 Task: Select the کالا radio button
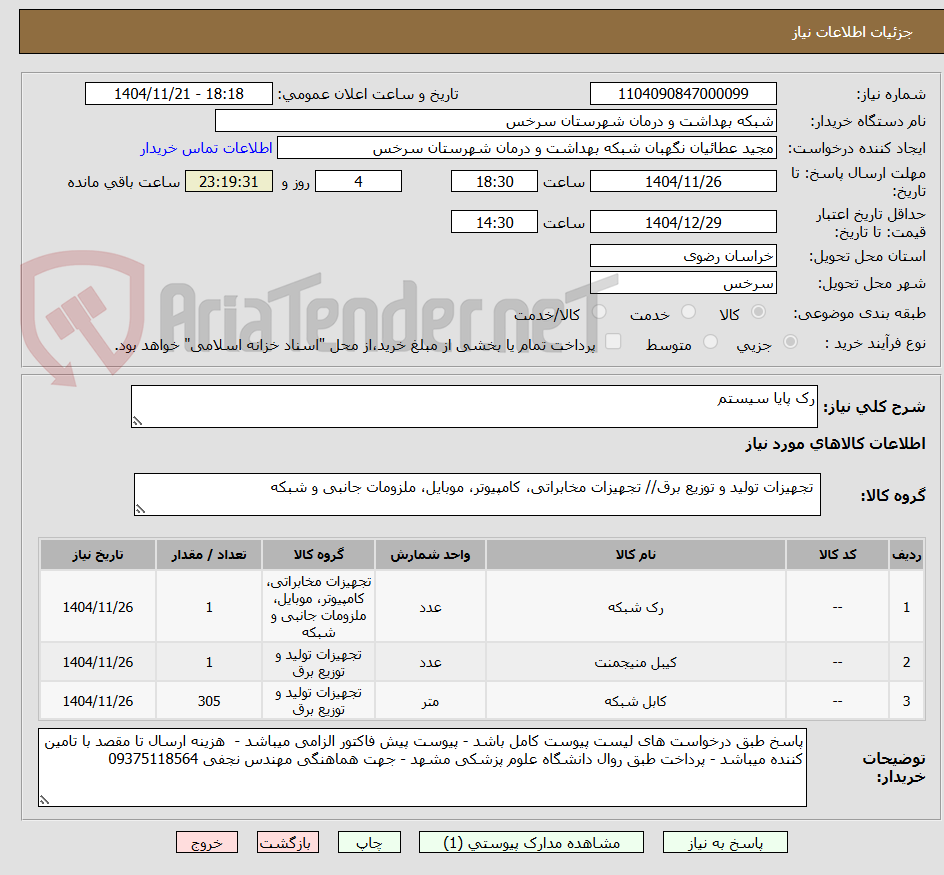tap(759, 312)
